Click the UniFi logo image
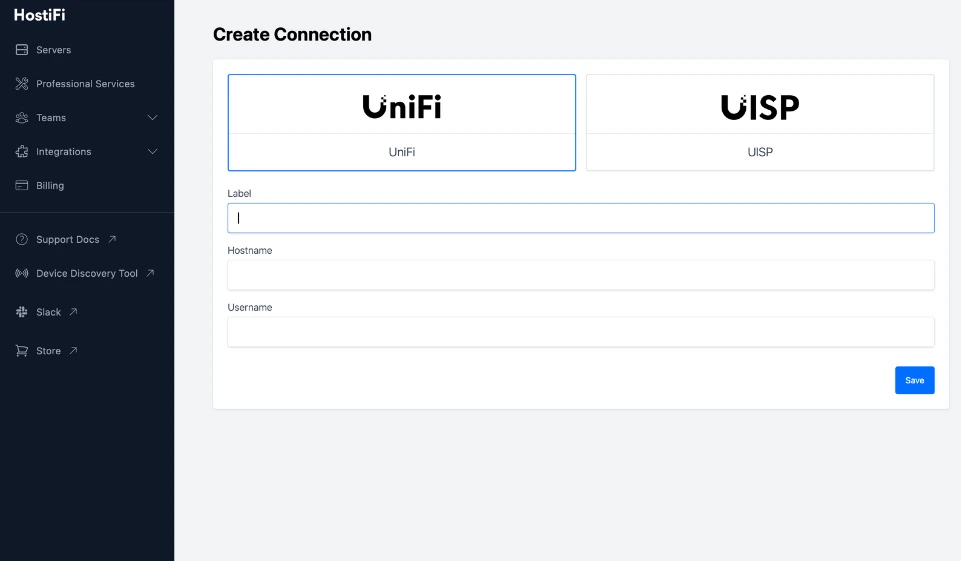Viewport: 961px width, 561px height. click(x=402, y=107)
